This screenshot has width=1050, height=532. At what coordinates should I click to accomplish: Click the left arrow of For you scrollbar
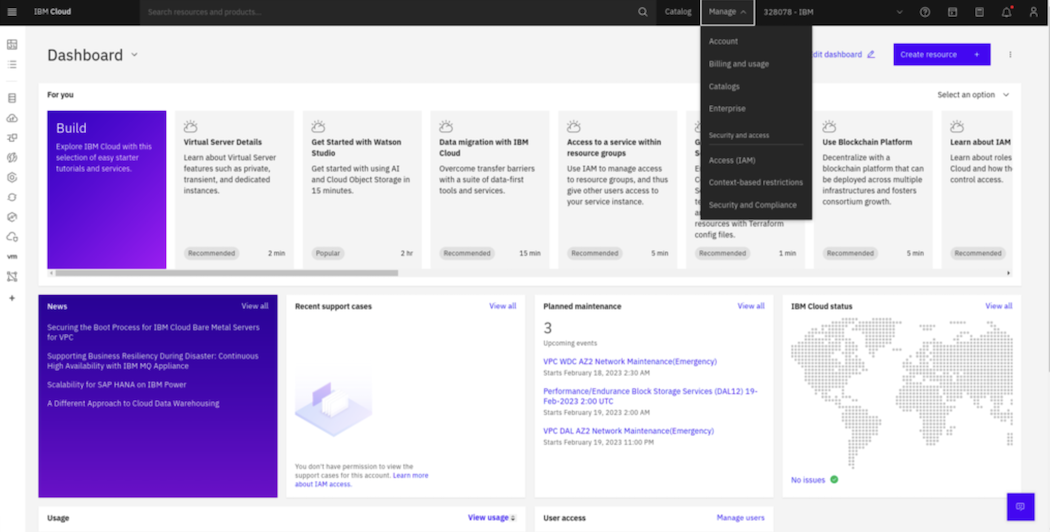[51, 273]
